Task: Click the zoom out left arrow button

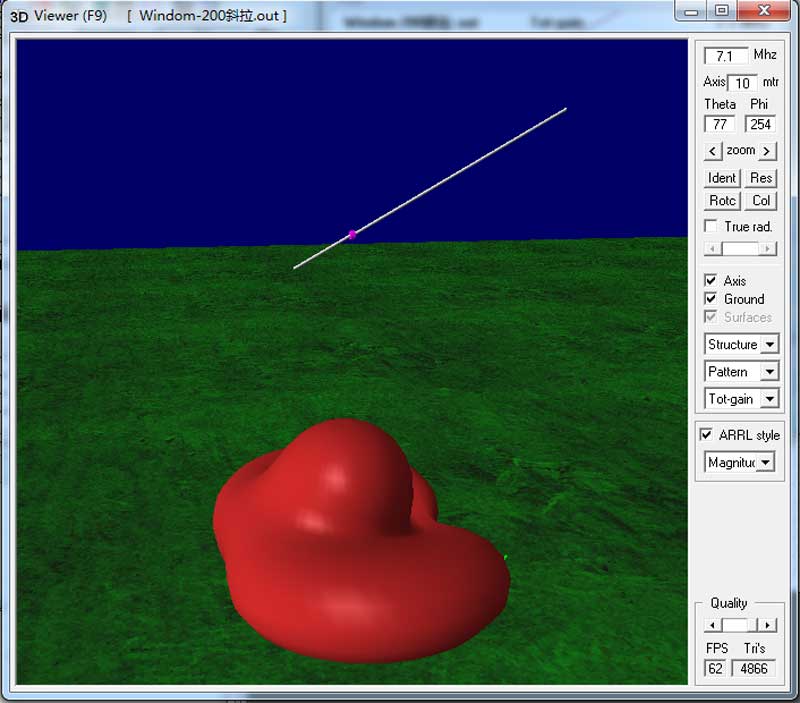Action: tap(712, 152)
